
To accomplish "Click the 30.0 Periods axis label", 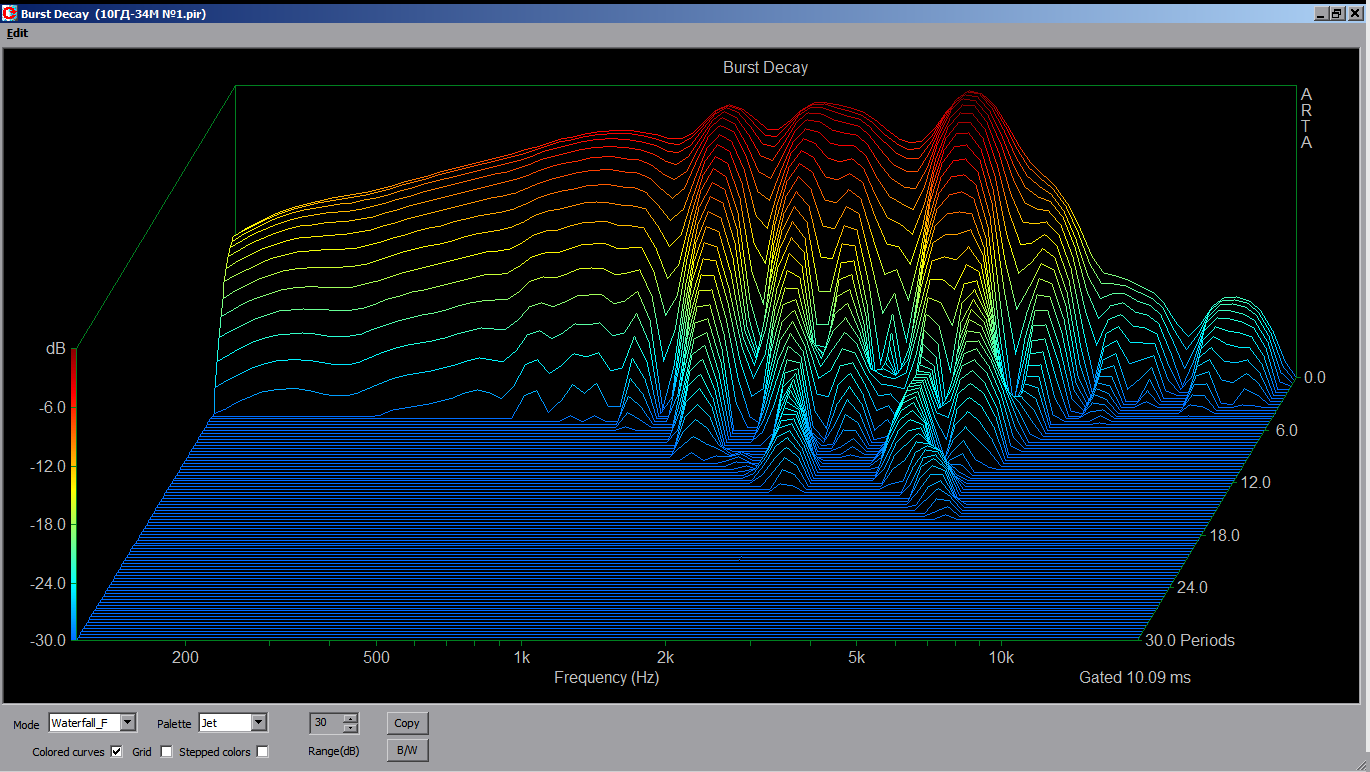I will tap(1190, 640).
